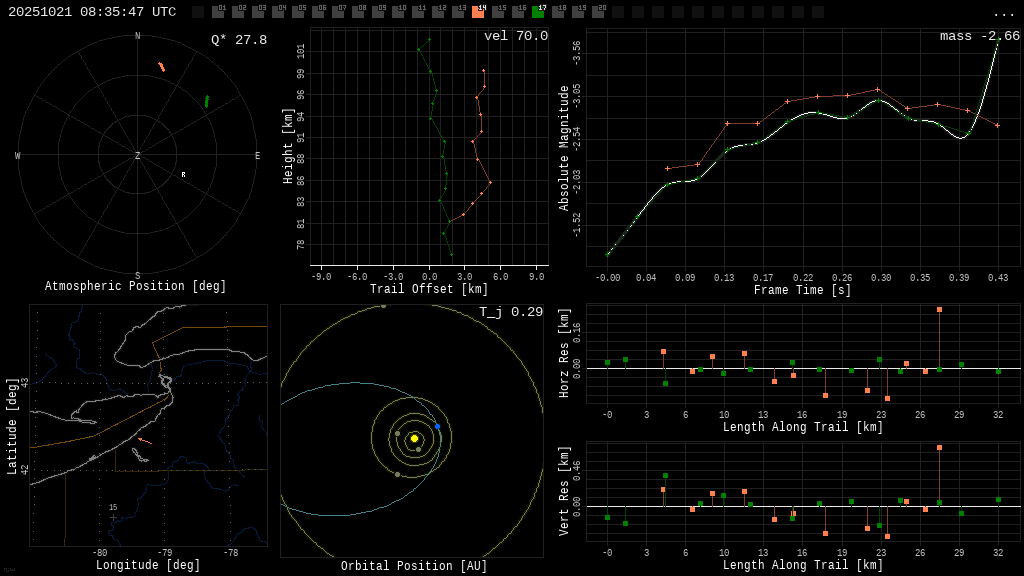
Task: Click the blue Earth dot on orbit
Action: [437, 426]
